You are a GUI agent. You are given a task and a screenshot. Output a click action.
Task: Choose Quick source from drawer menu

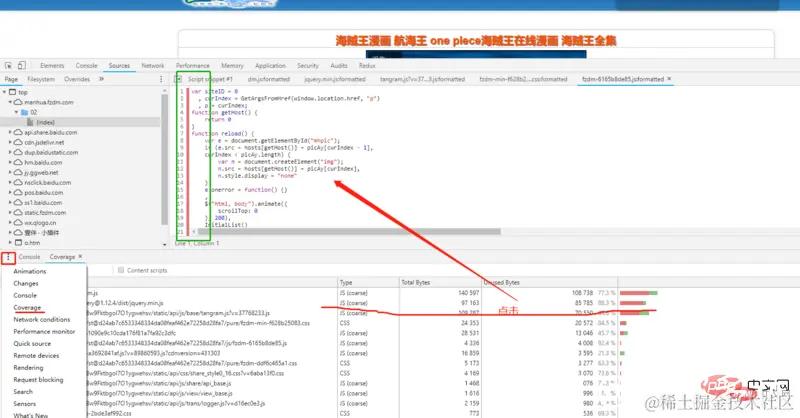[x=32, y=343]
